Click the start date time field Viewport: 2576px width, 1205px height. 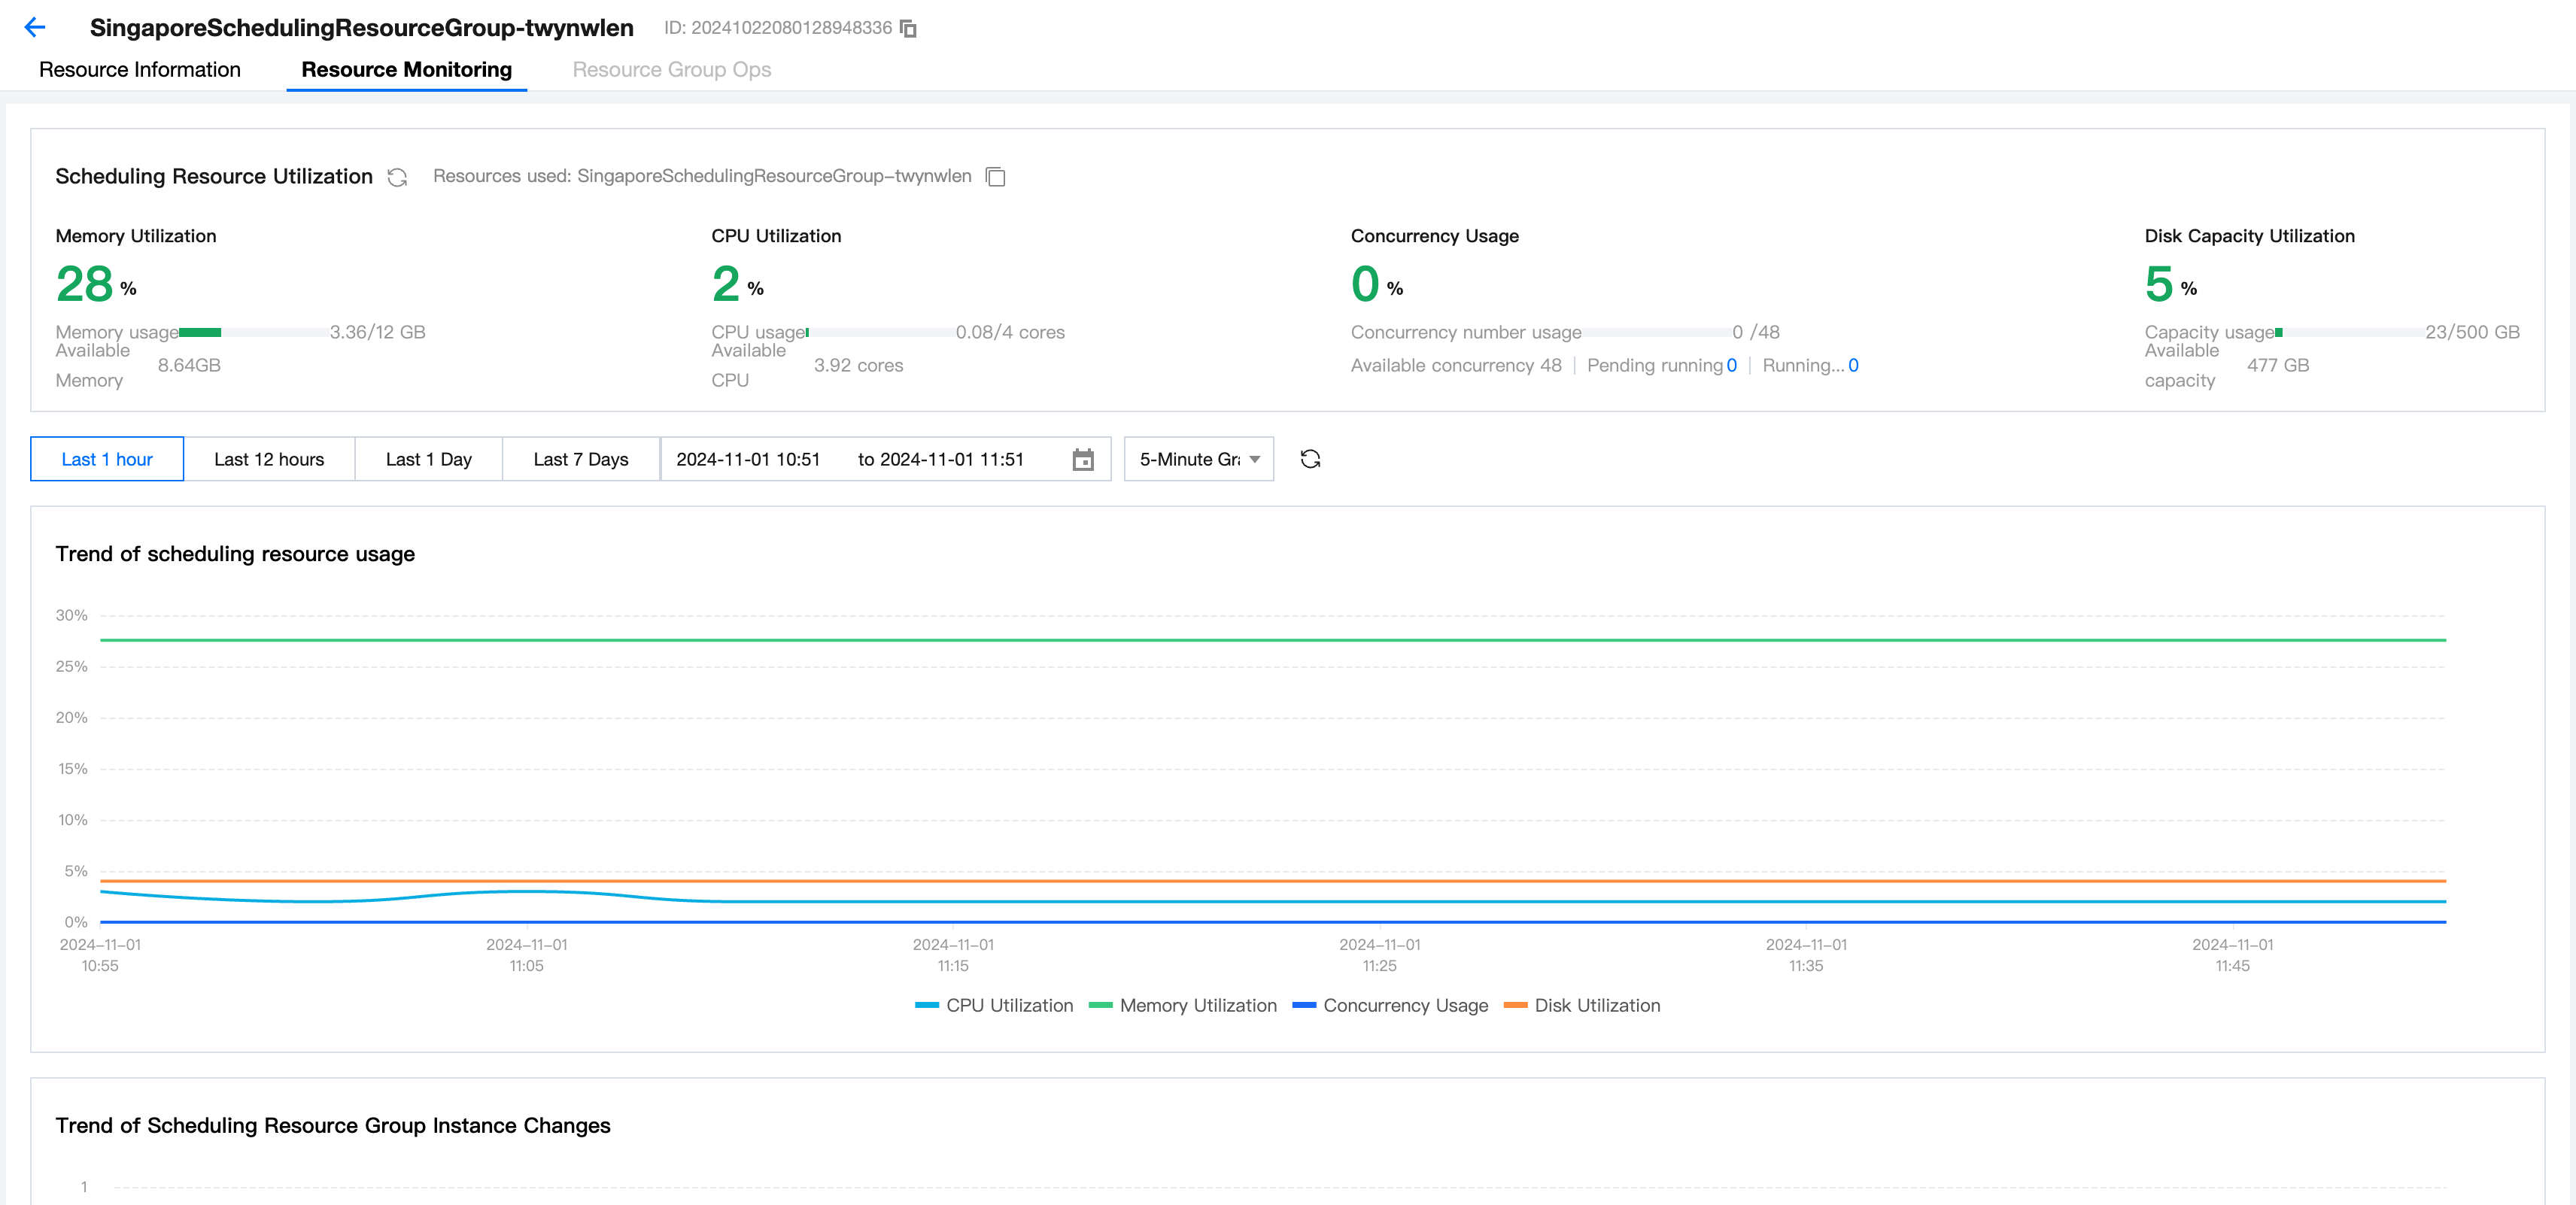pos(747,459)
